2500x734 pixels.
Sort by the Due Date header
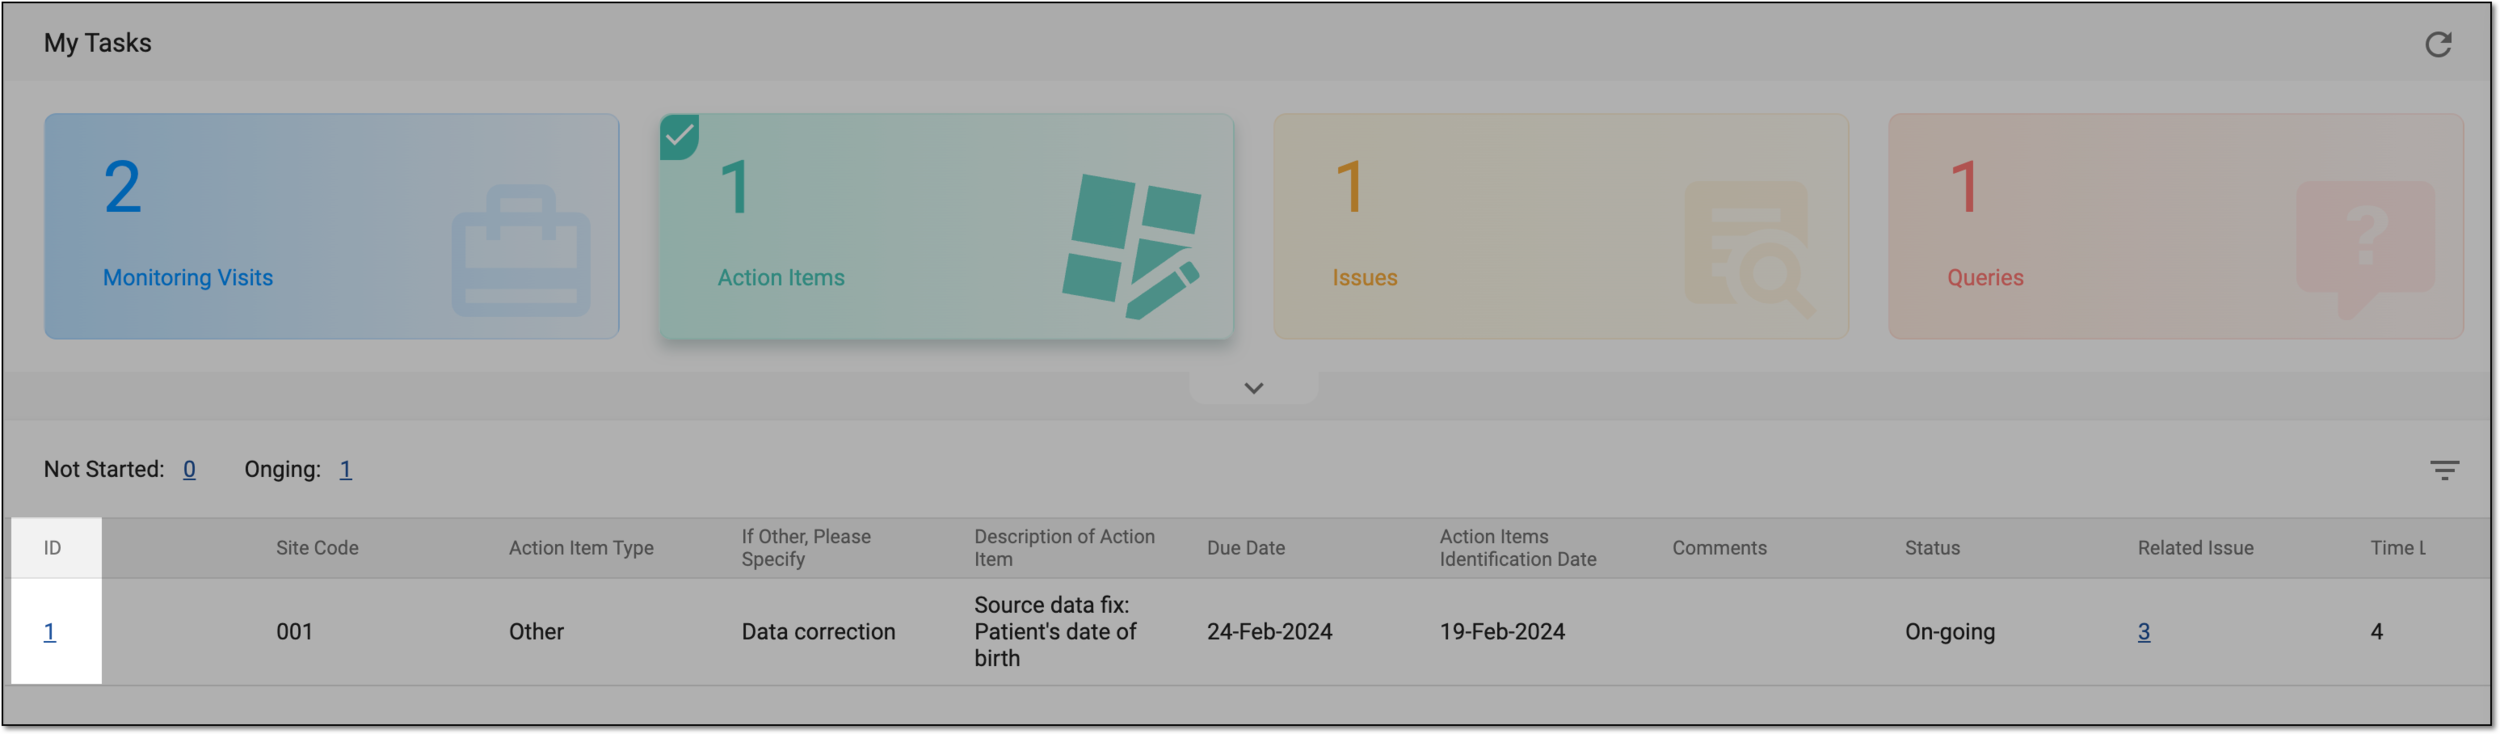[1246, 548]
